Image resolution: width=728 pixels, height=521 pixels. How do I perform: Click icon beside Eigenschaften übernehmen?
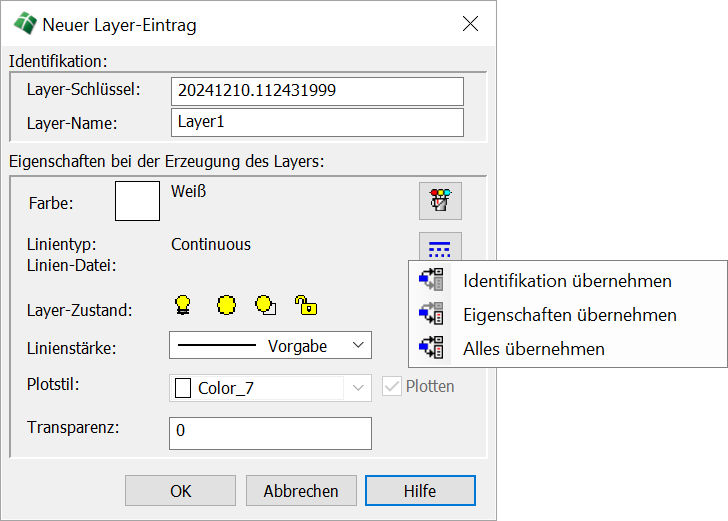pos(431,314)
